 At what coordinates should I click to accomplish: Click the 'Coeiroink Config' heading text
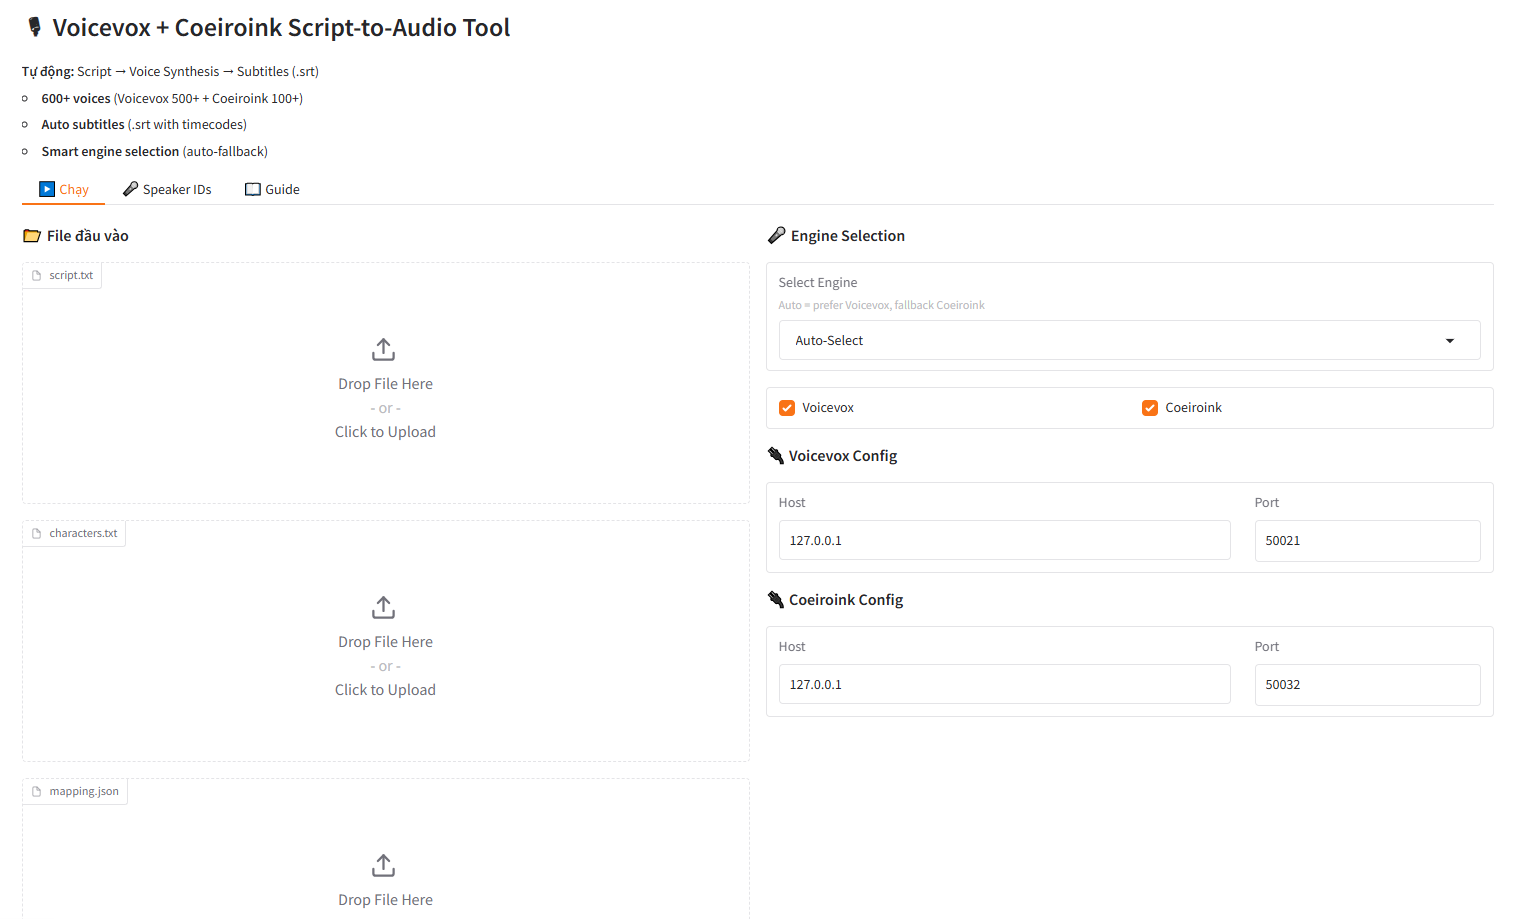[846, 600]
